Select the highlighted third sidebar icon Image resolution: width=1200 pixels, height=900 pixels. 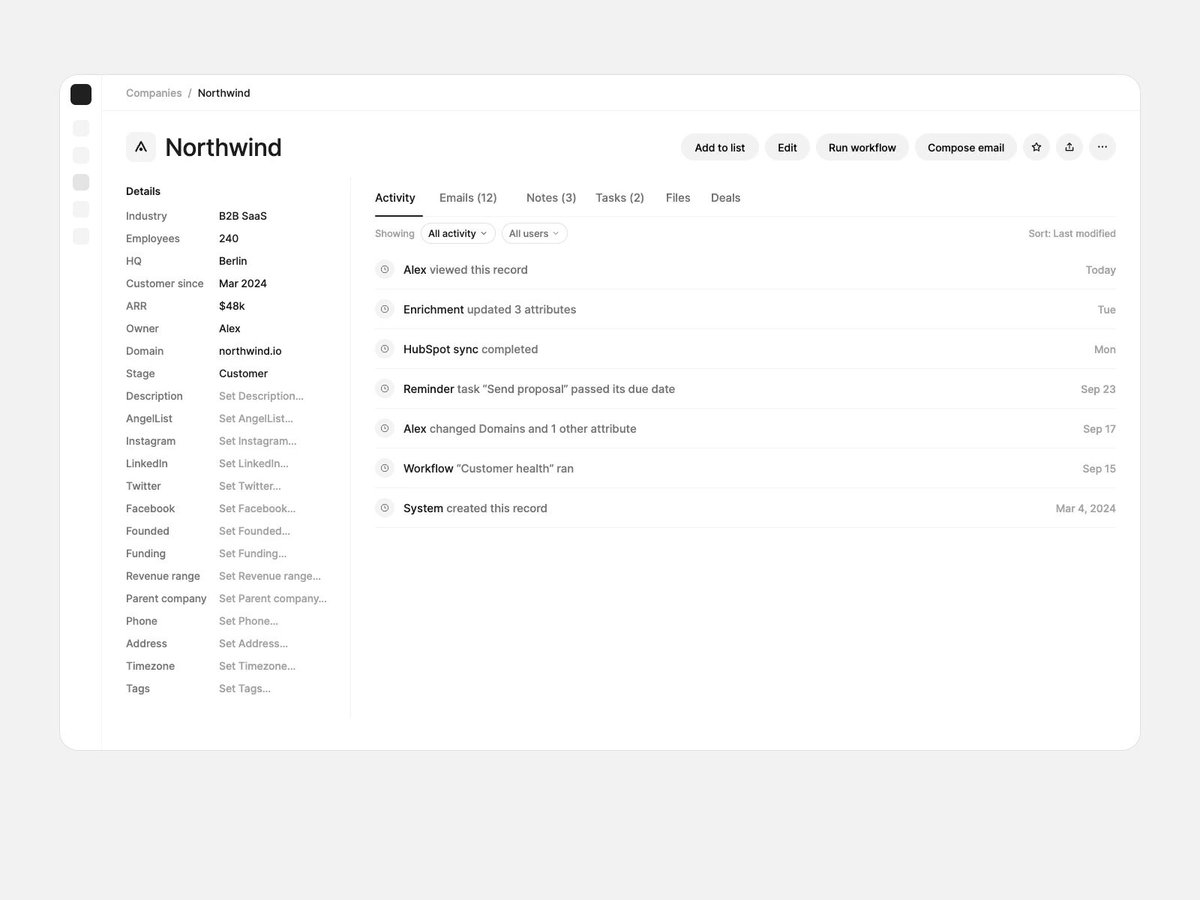81,182
